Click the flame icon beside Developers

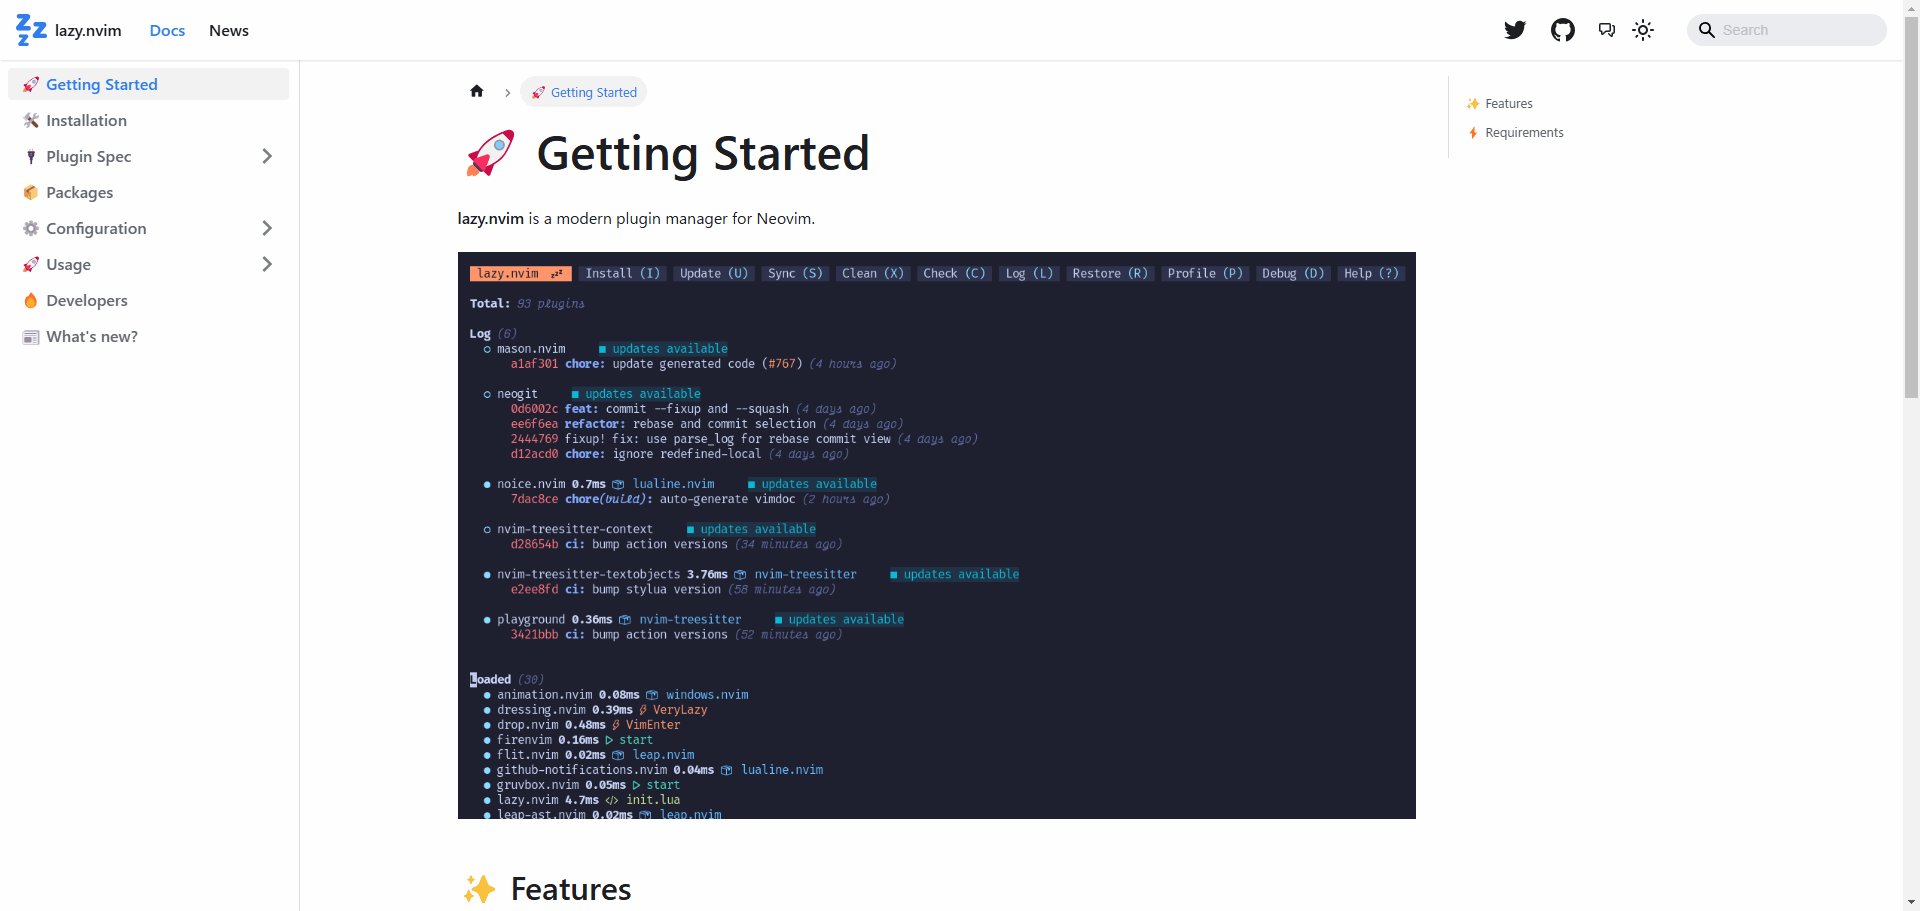[x=31, y=300]
